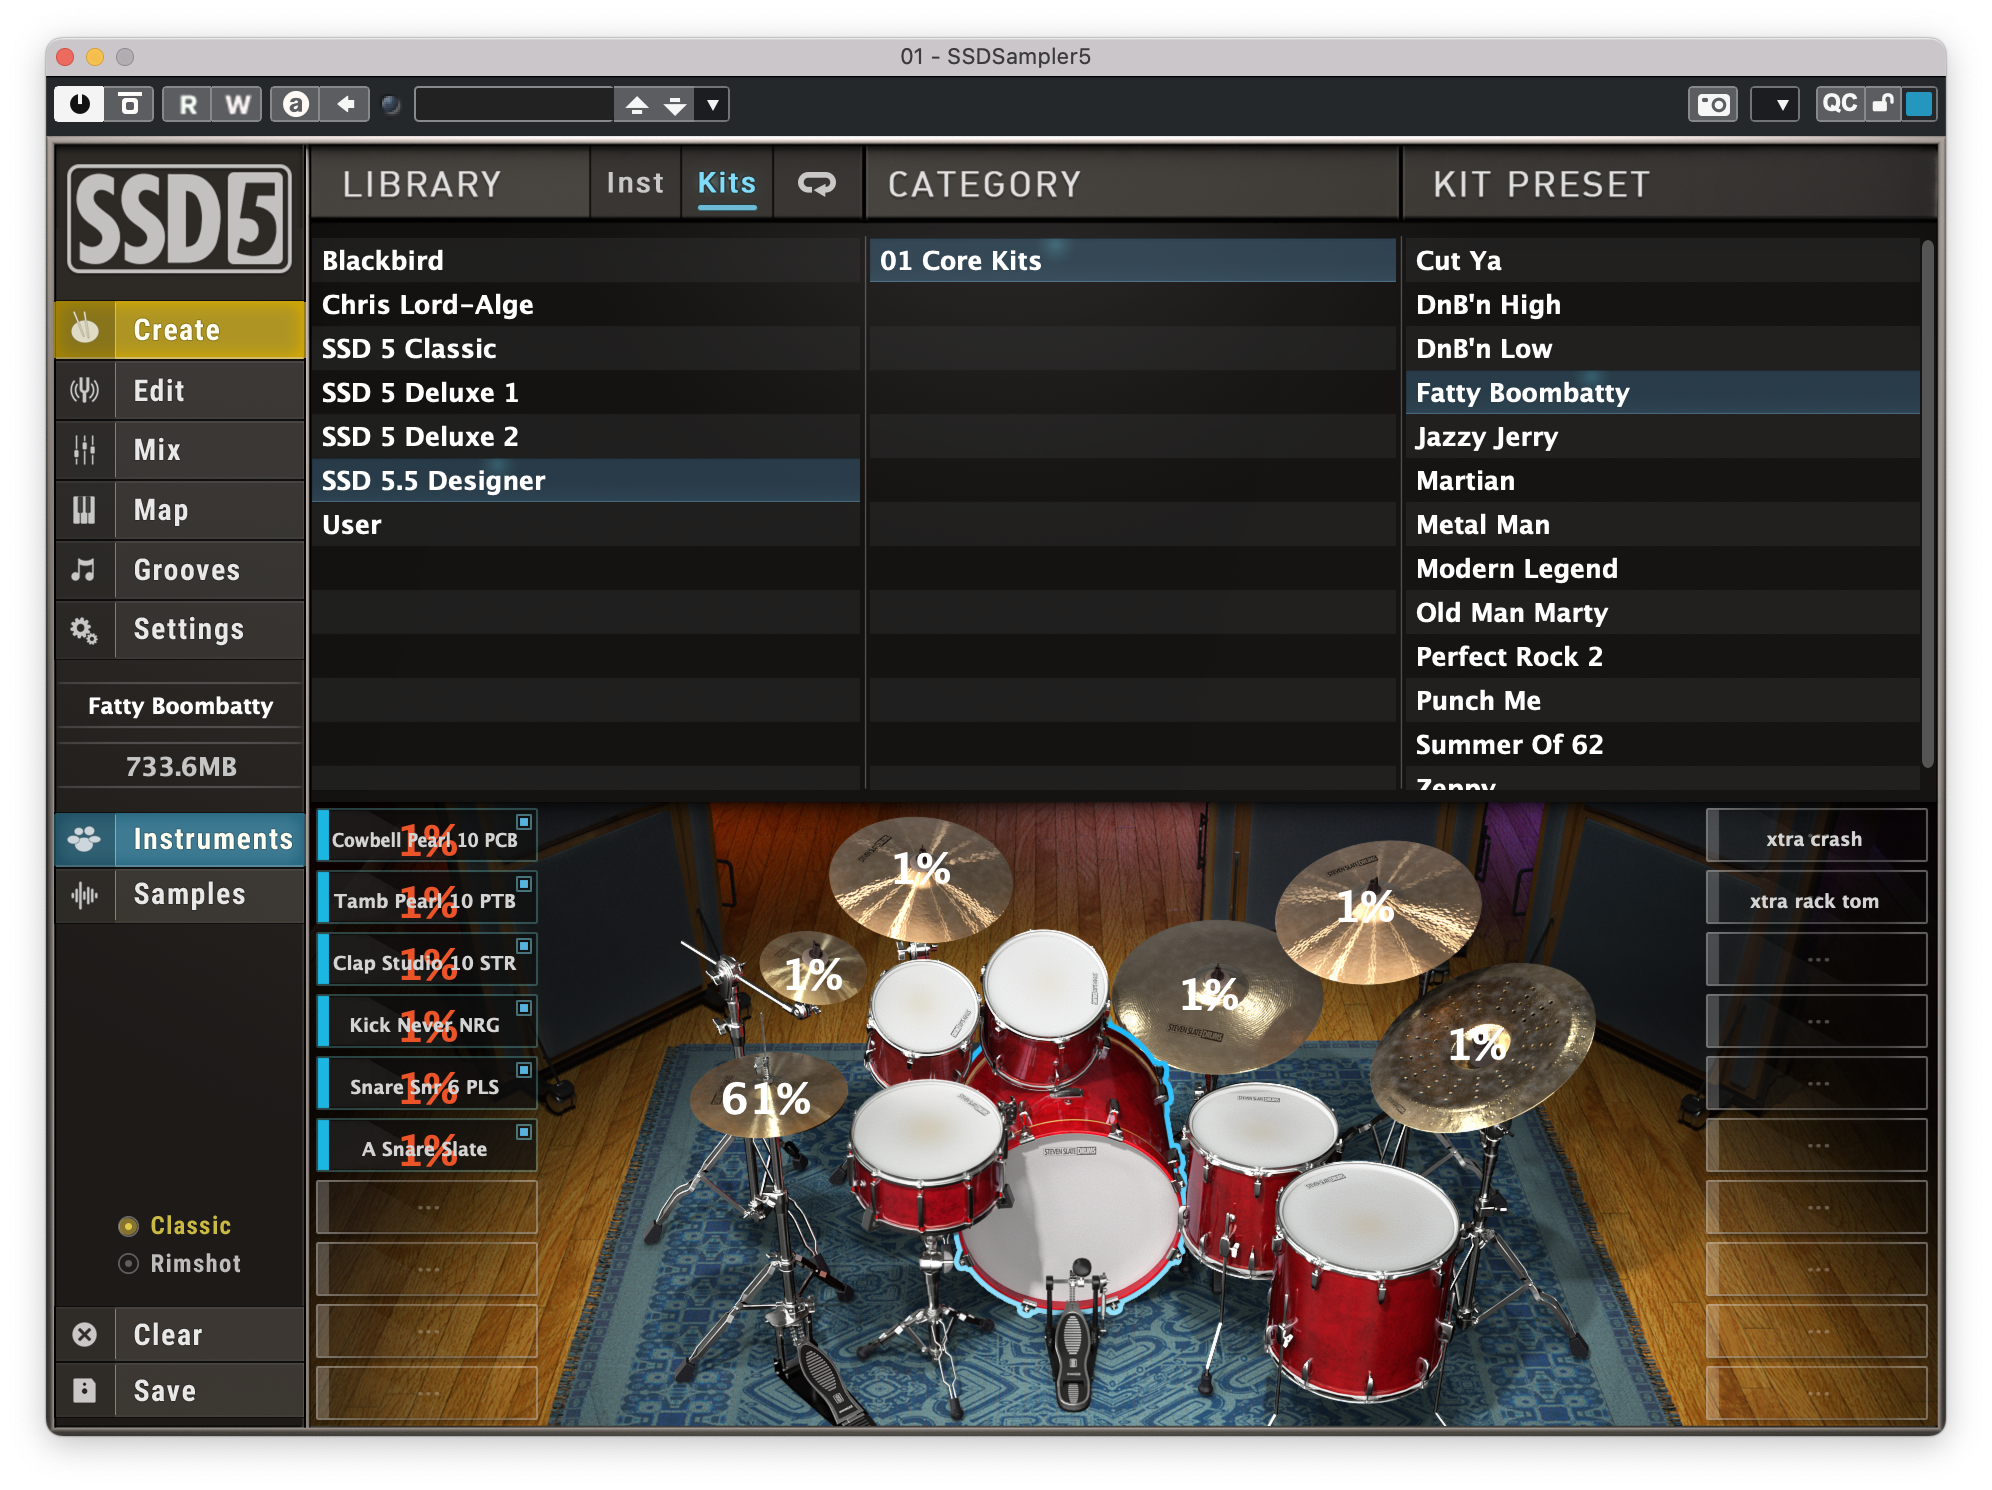
Task: Click the waveform icon beside Samples
Action: pyautogui.click(x=84, y=894)
